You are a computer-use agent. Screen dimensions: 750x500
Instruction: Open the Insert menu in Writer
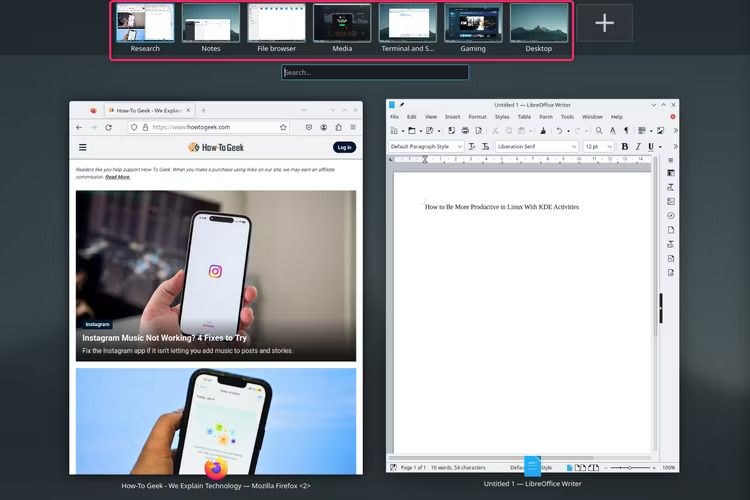pos(452,117)
